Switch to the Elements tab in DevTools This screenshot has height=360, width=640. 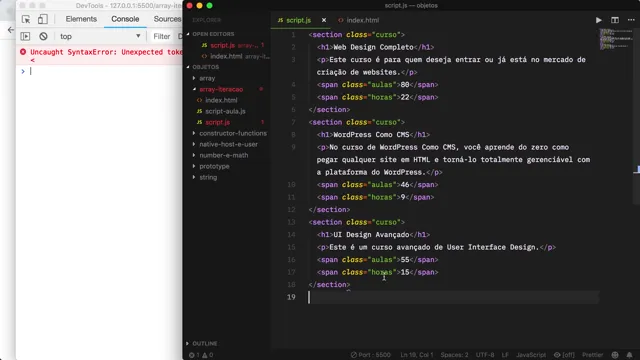(x=81, y=19)
